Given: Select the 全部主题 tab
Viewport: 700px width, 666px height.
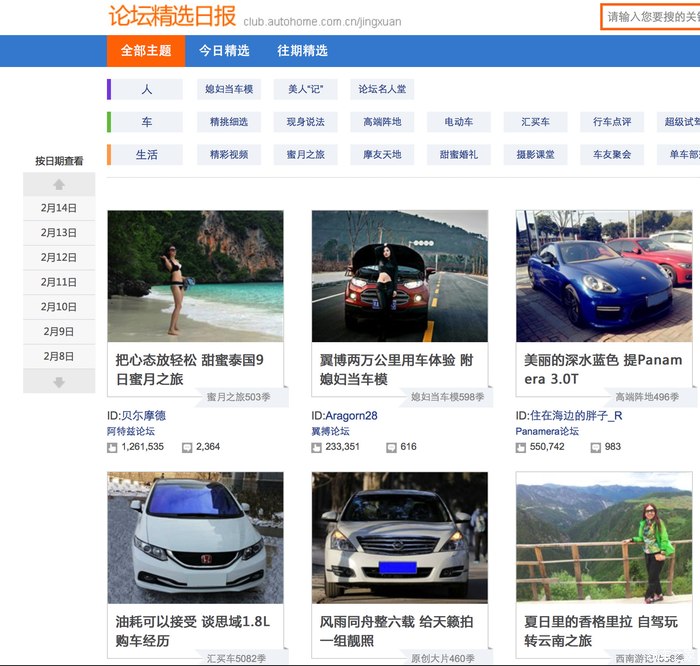Looking at the screenshot, I should point(146,51).
